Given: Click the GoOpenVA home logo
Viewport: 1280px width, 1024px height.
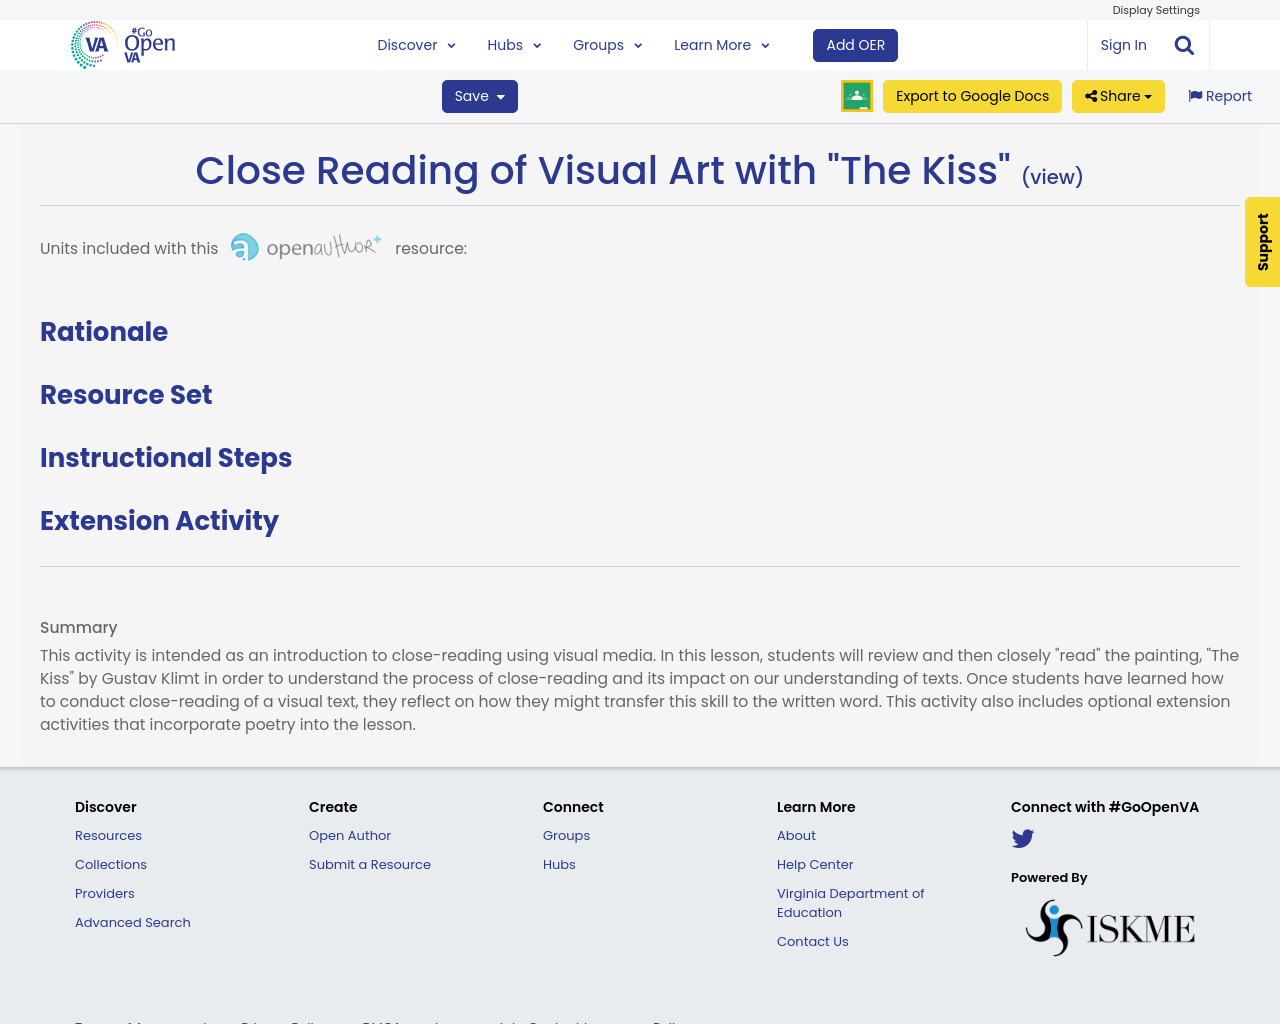Looking at the screenshot, I should point(122,42).
